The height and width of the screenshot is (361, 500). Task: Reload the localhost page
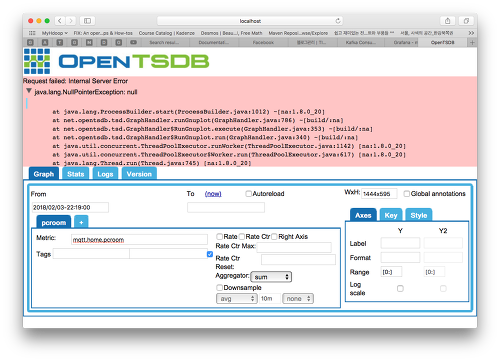point(338,21)
